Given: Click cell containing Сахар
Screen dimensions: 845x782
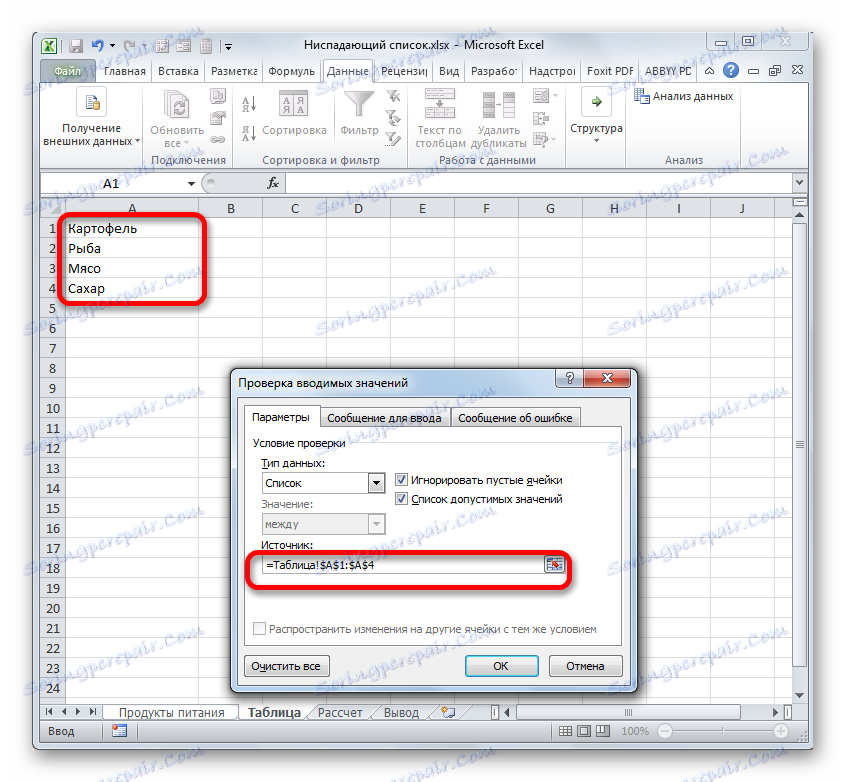Looking at the screenshot, I should (x=132, y=288).
